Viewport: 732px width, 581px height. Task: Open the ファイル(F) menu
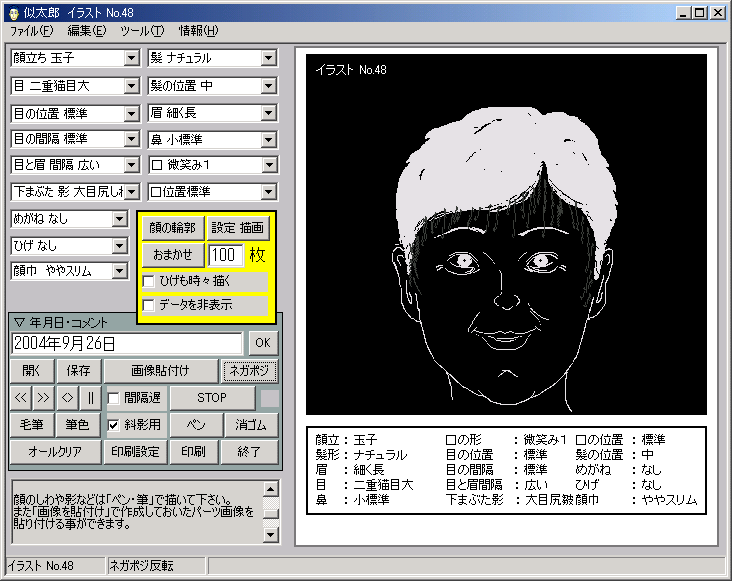coord(32,31)
